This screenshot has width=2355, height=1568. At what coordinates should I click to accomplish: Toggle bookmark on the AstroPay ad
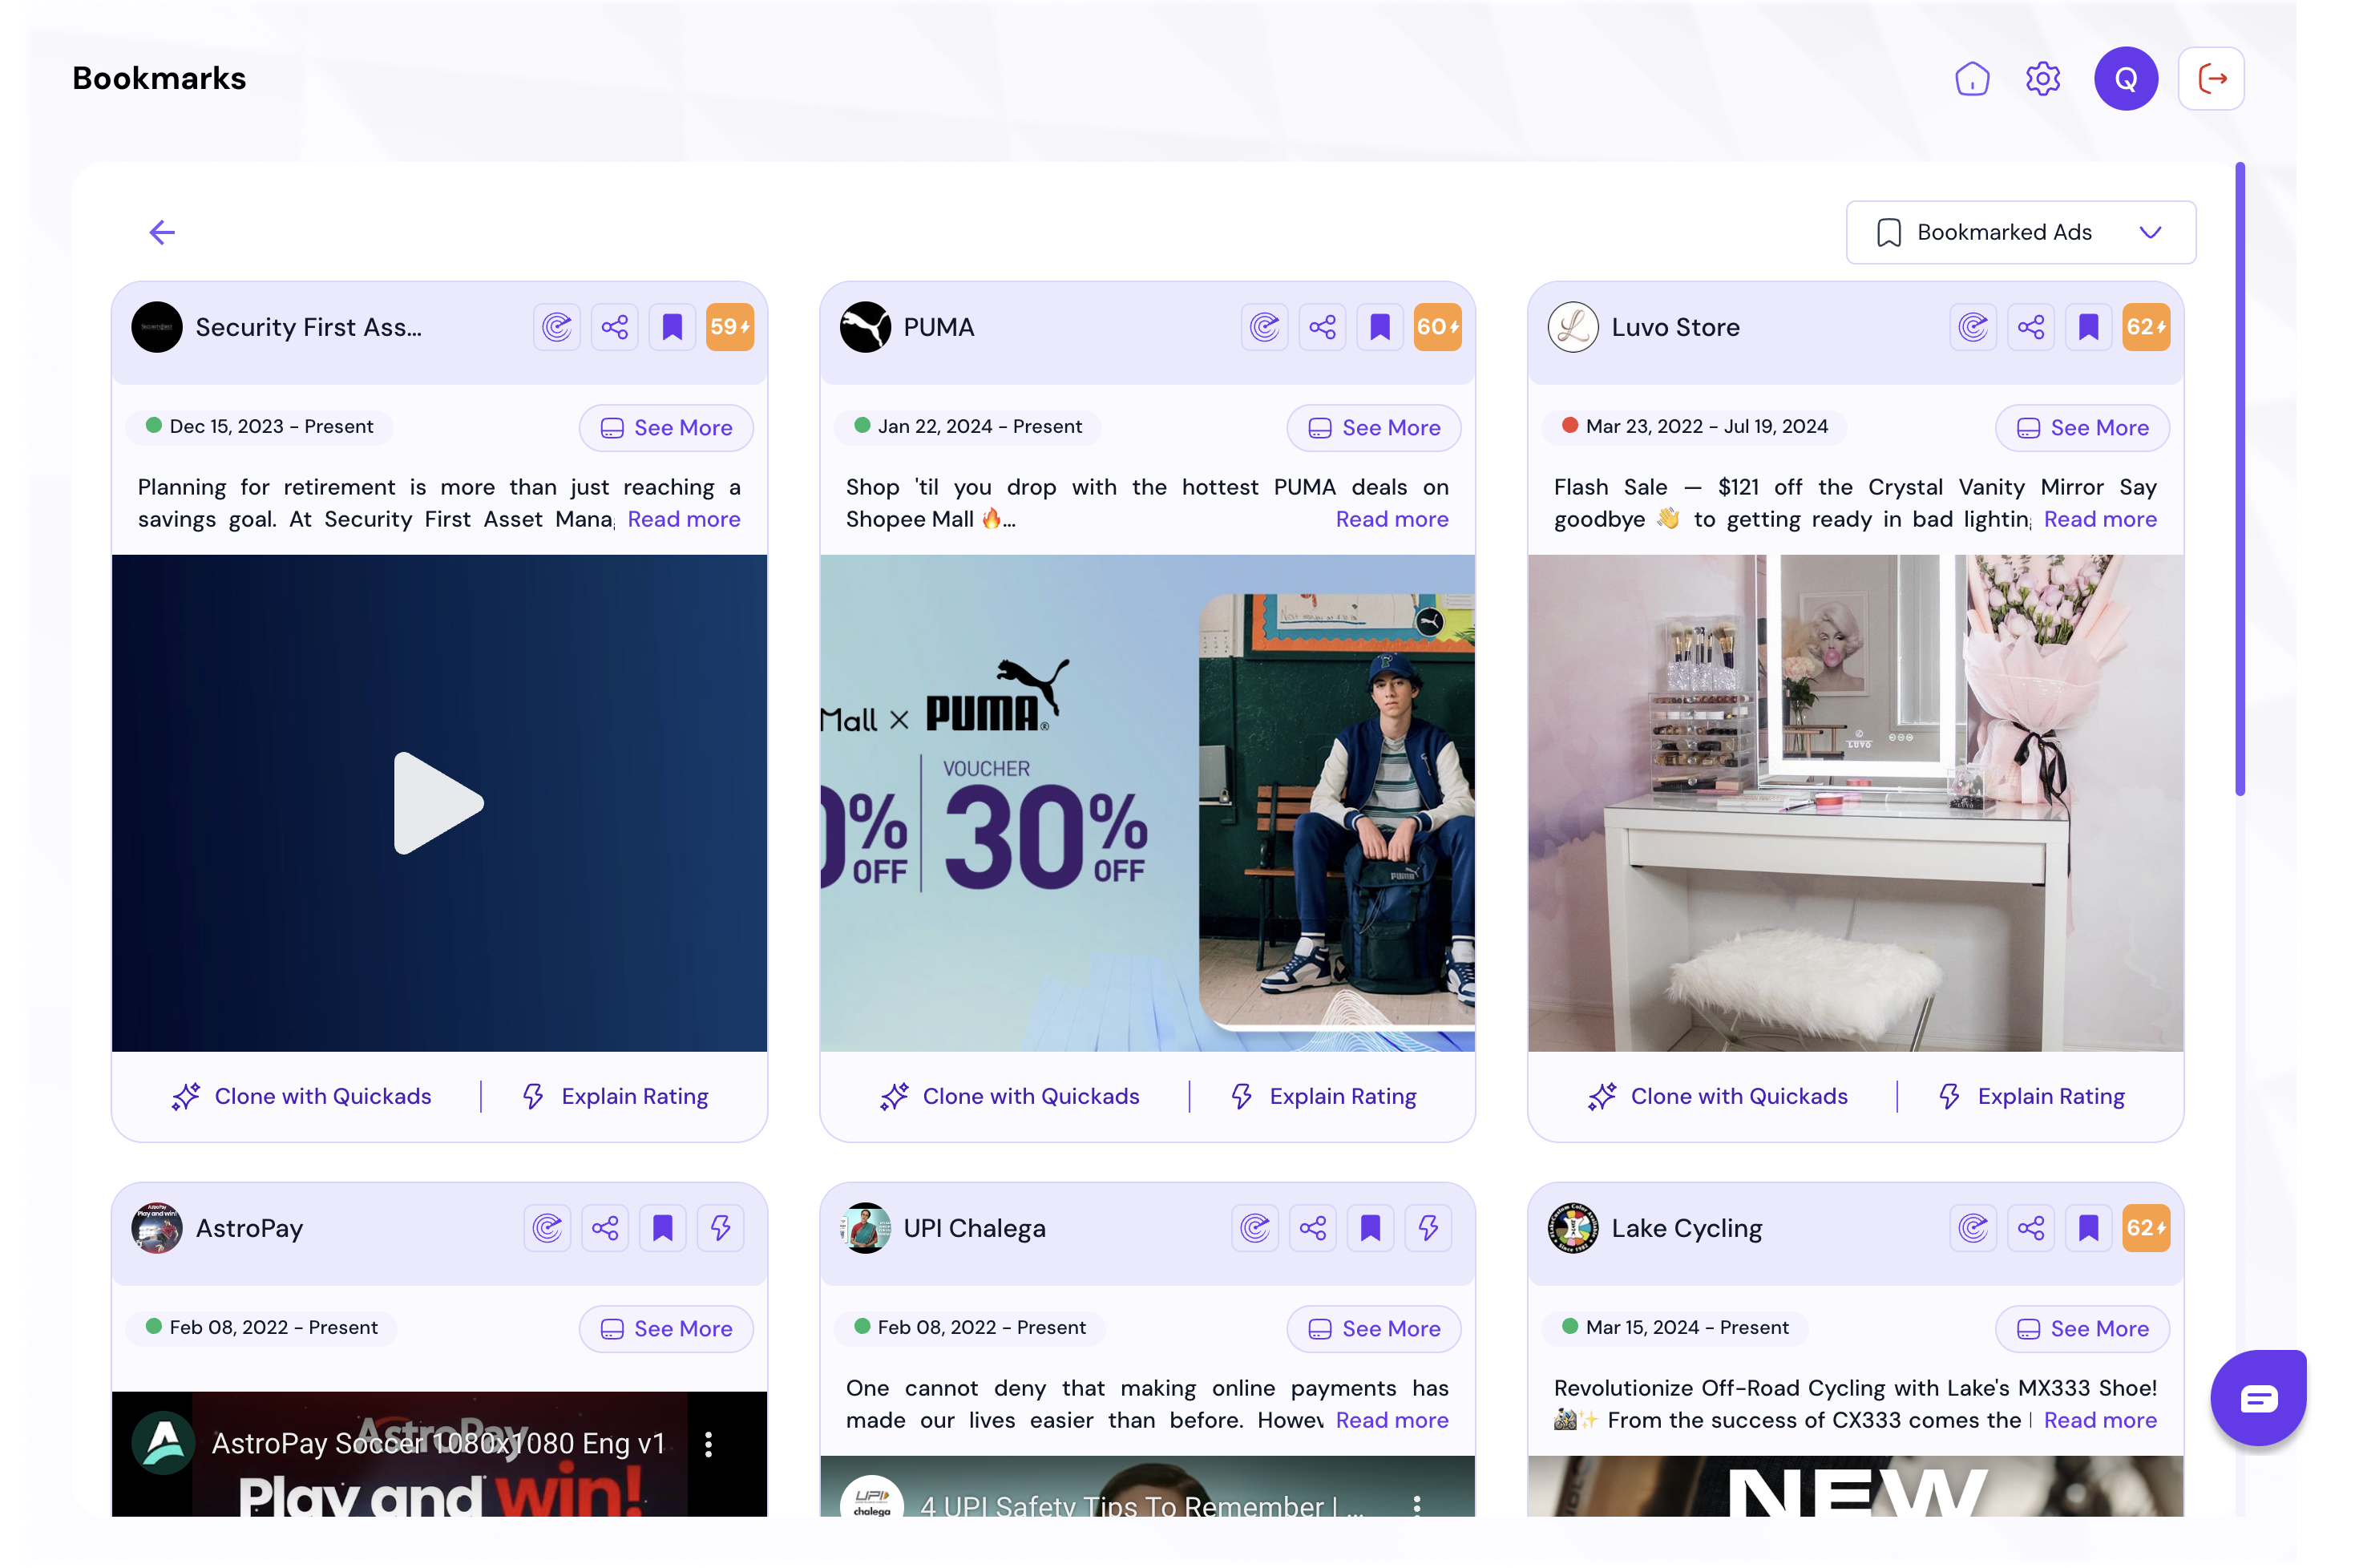pyautogui.click(x=662, y=1228)
